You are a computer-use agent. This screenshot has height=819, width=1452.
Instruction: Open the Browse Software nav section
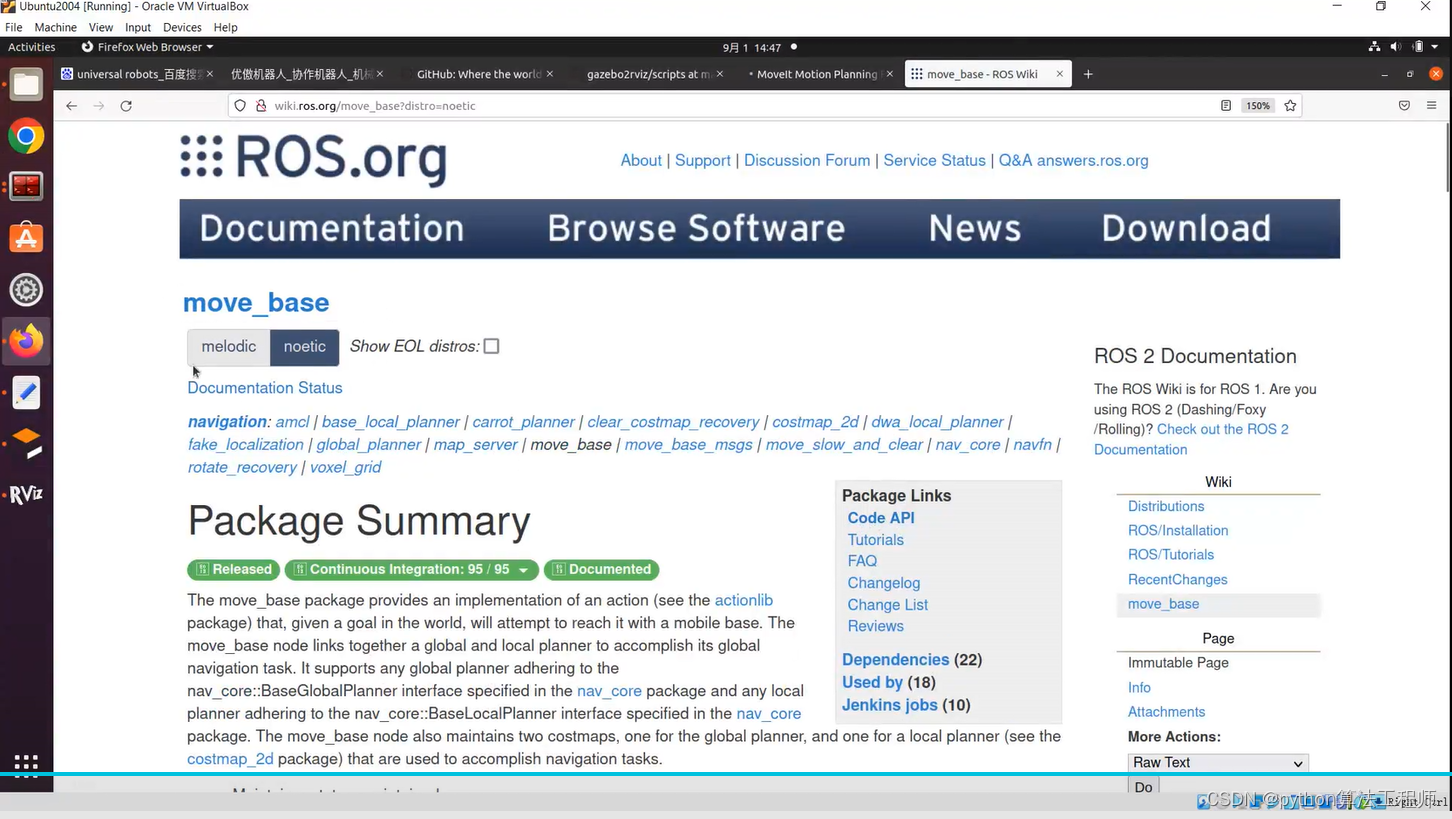coord(696,228)
